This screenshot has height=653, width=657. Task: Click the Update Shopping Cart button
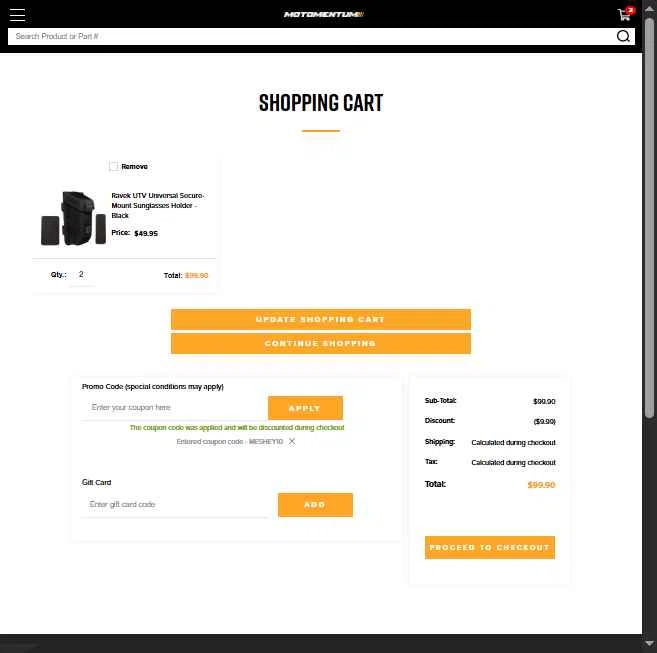[x=321, y=319]
